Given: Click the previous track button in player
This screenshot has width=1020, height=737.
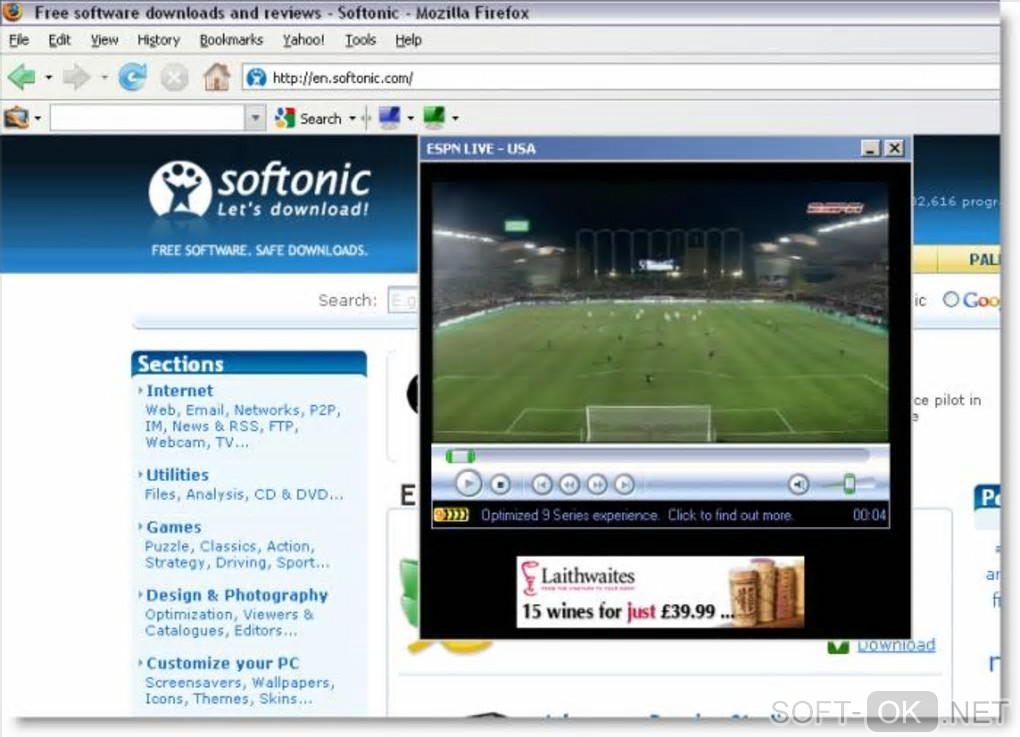Looking at the screenshot, I should (542, 485).
